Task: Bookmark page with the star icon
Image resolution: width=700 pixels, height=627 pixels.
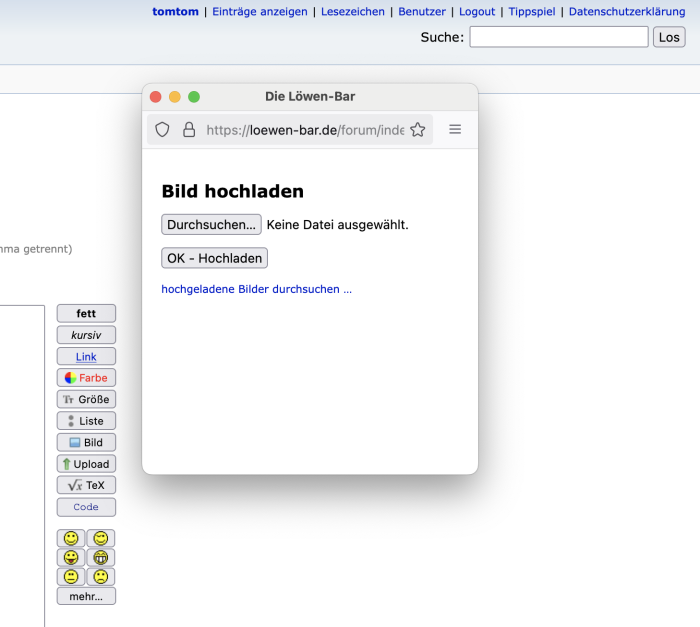Action: coord(418,130)
